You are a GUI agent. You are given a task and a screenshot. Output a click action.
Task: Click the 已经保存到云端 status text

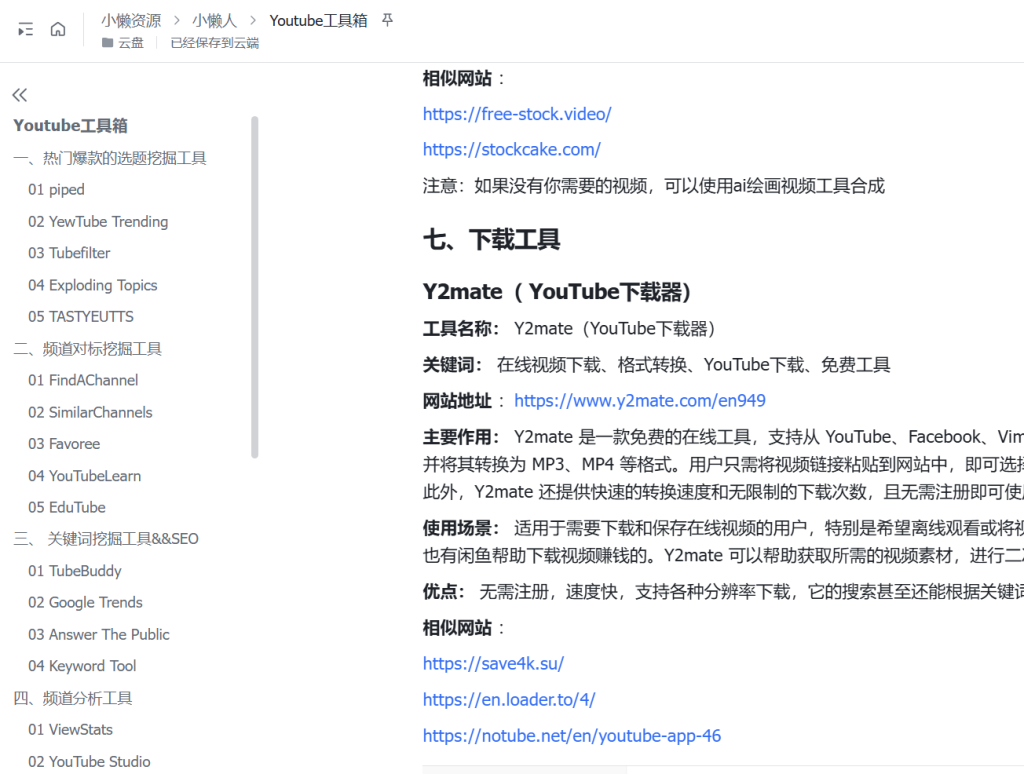pos(215,43)
